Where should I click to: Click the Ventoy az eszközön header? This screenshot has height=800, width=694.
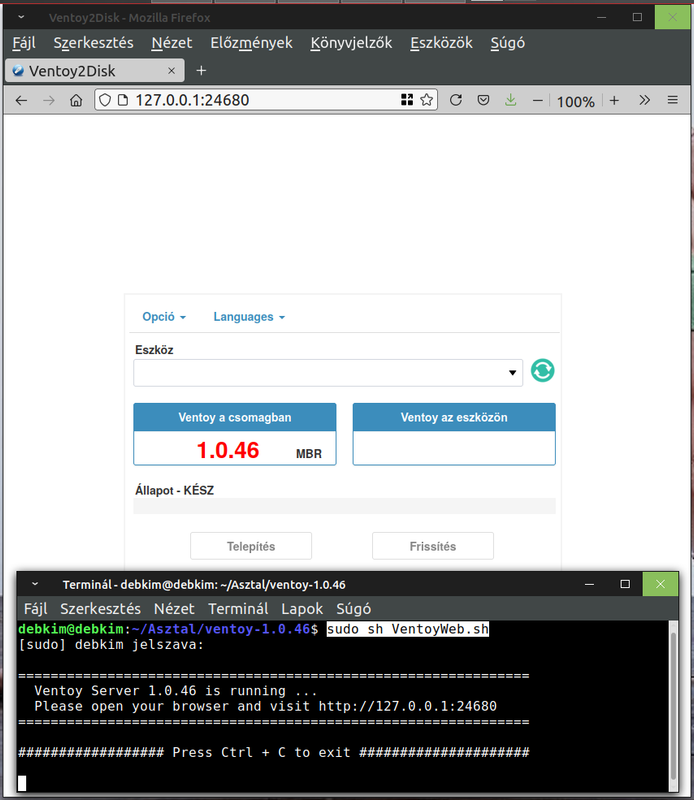[454, 417]
